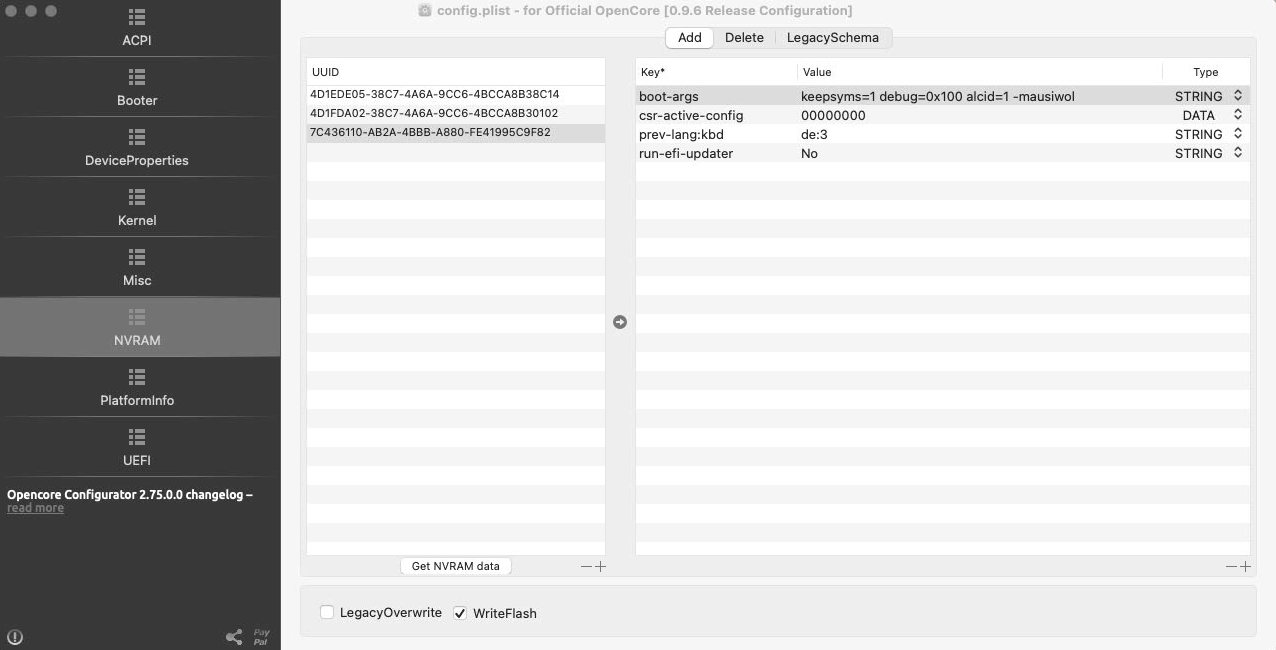Screen dimensions: 1276x650
Task: Select the run-efi-updater key cell
Action: pyautogui.click(x=716, y=153)
